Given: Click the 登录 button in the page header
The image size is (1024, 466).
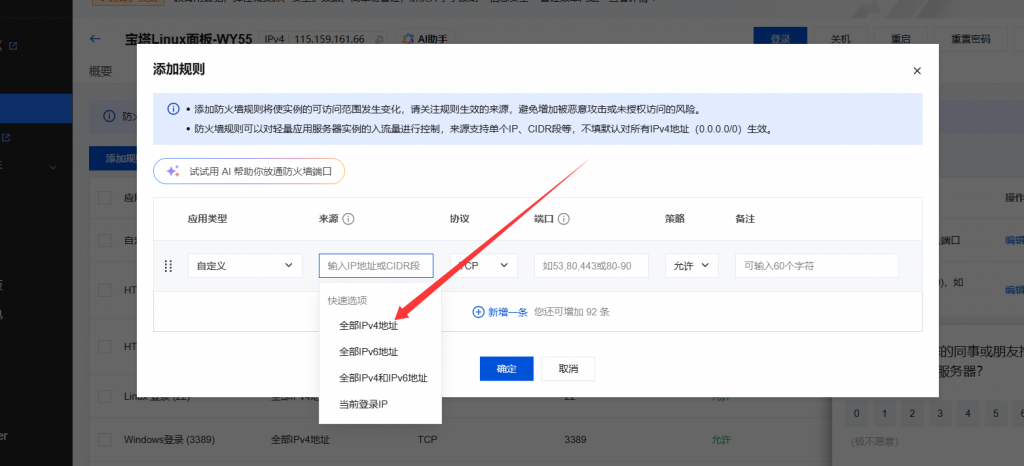Looking at the screenshot, I should (780, 39).
